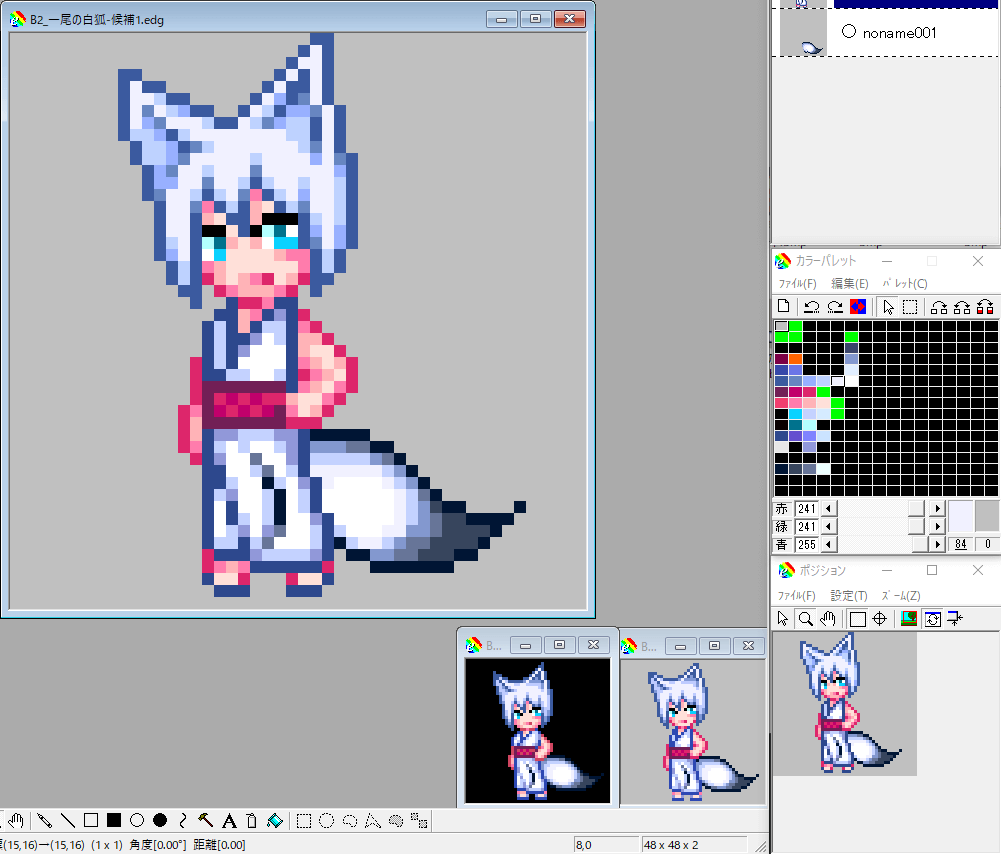
Task: Click the square frame icon in Position window
Action: coord(858,618)
